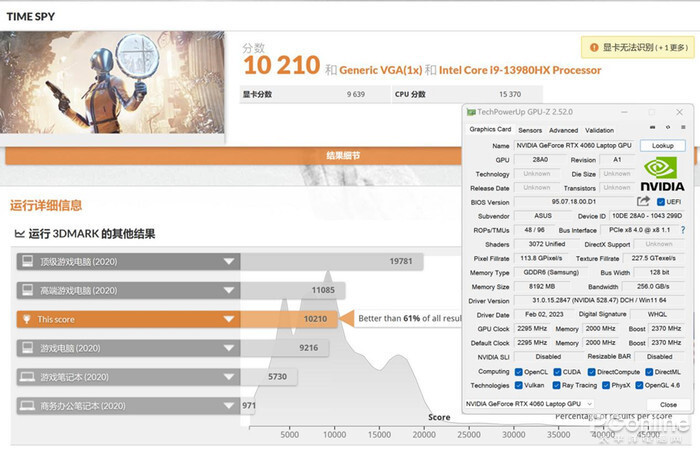Image resolution: width=700 pixels, height=452 pixels.
Task: Switch to the Validation tab
Action: point(599,130)
